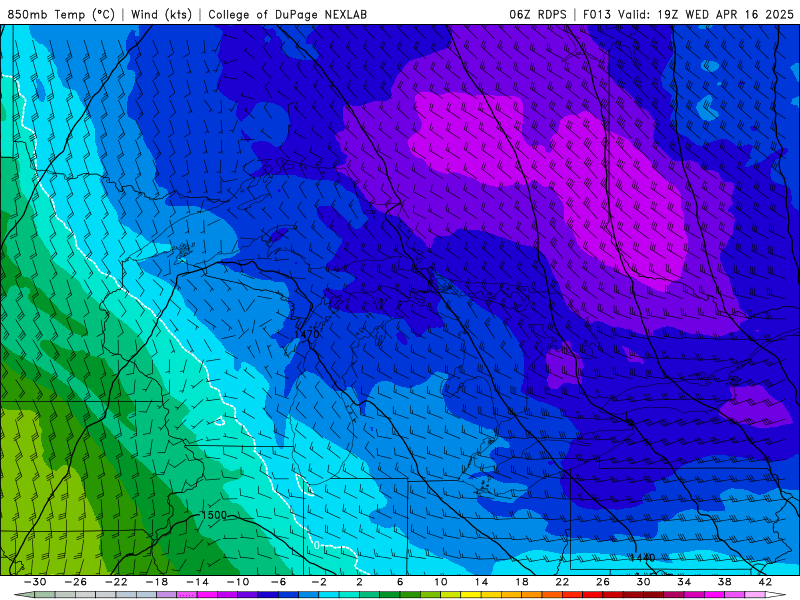The height and width of the screenshot is (600, 800).
Task: Click the 1500 height contour label
Action: (214, 515)
